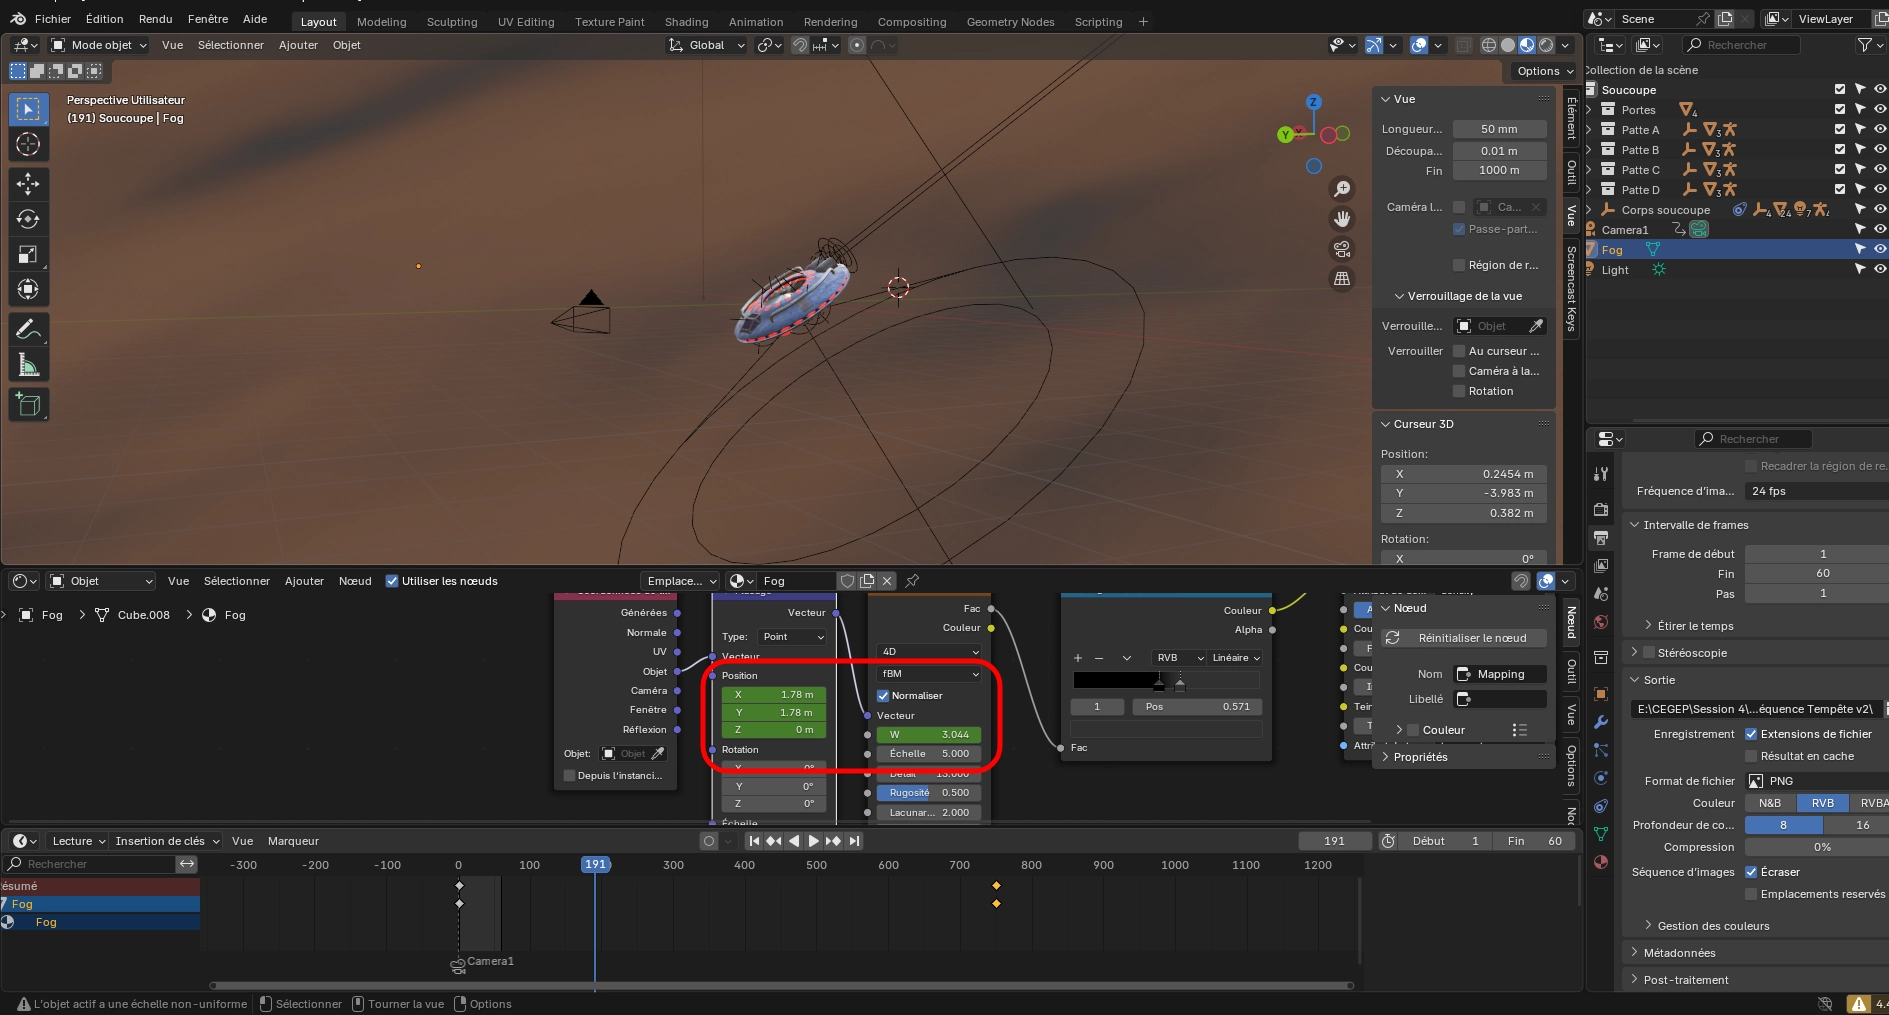Open the Mode objet dropdown

99,45
